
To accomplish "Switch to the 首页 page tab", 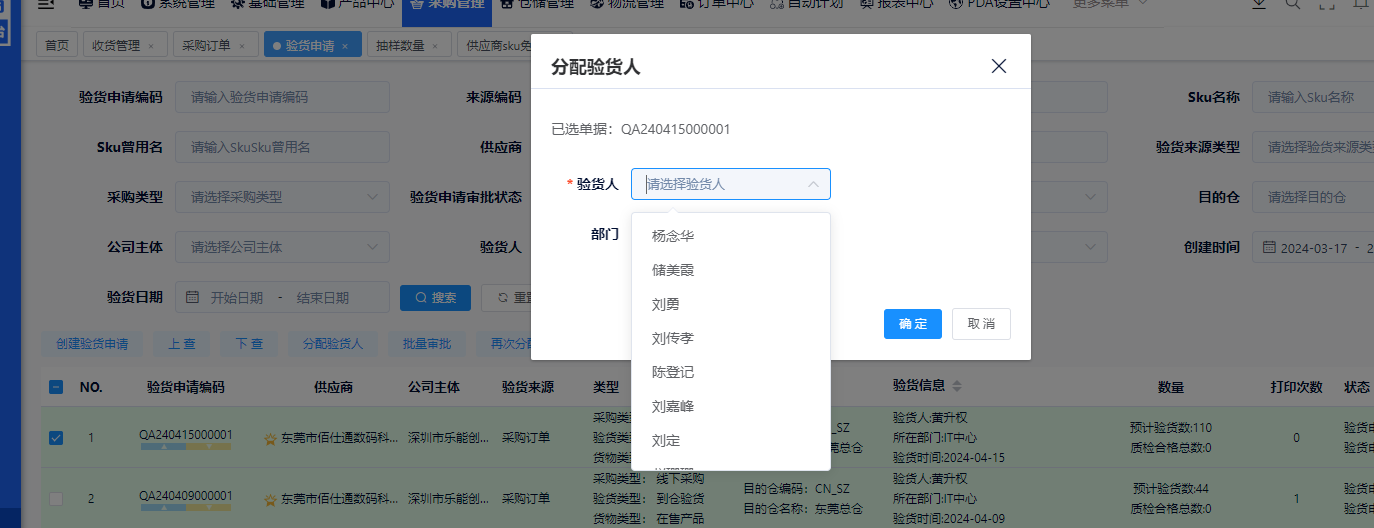I will (x=58, y=45).
